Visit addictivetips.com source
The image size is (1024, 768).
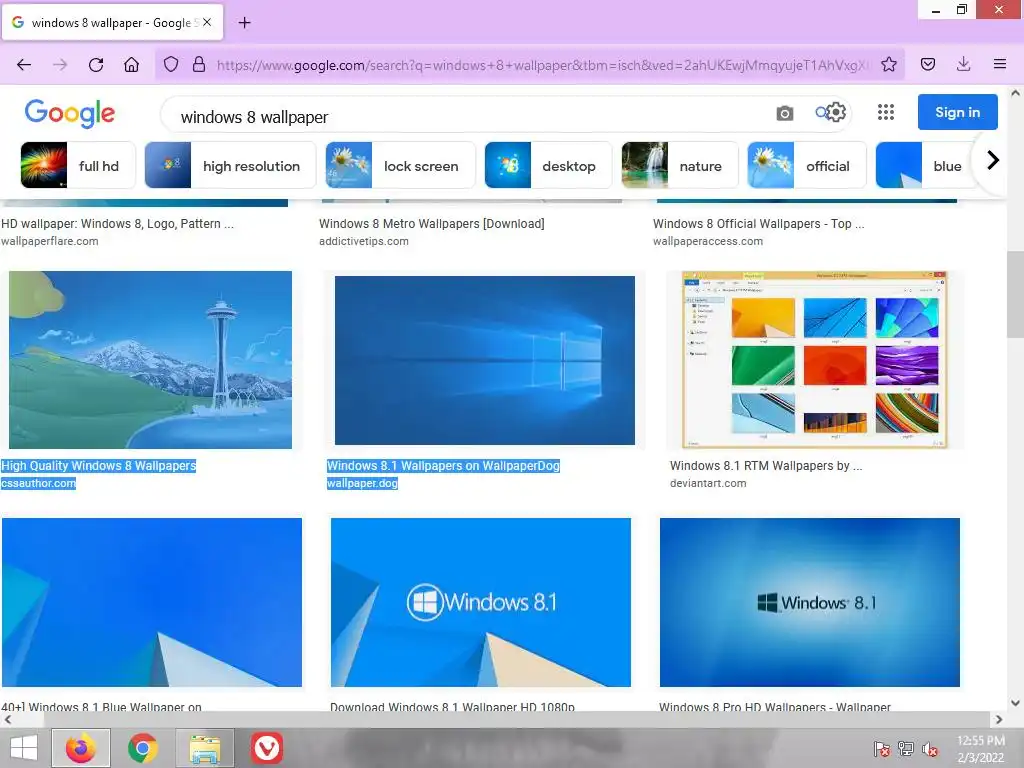click(x=364, y=241)
